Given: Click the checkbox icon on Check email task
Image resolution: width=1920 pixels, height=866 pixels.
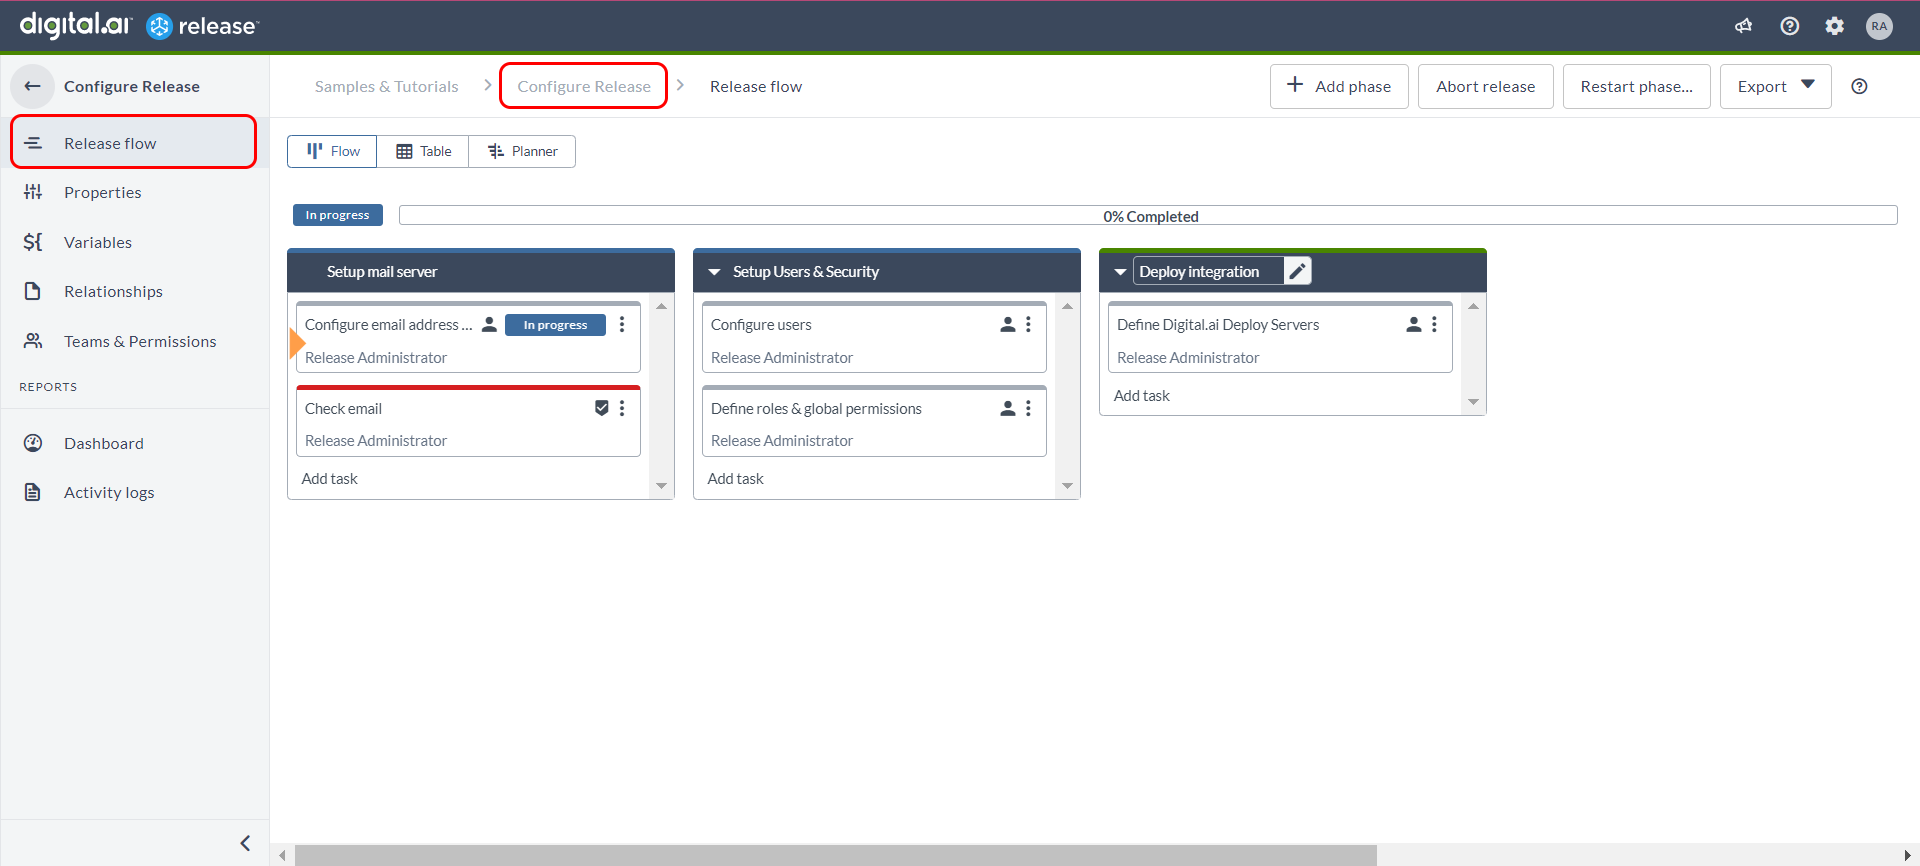Looking at the screenshot, I should click(602, 407).
